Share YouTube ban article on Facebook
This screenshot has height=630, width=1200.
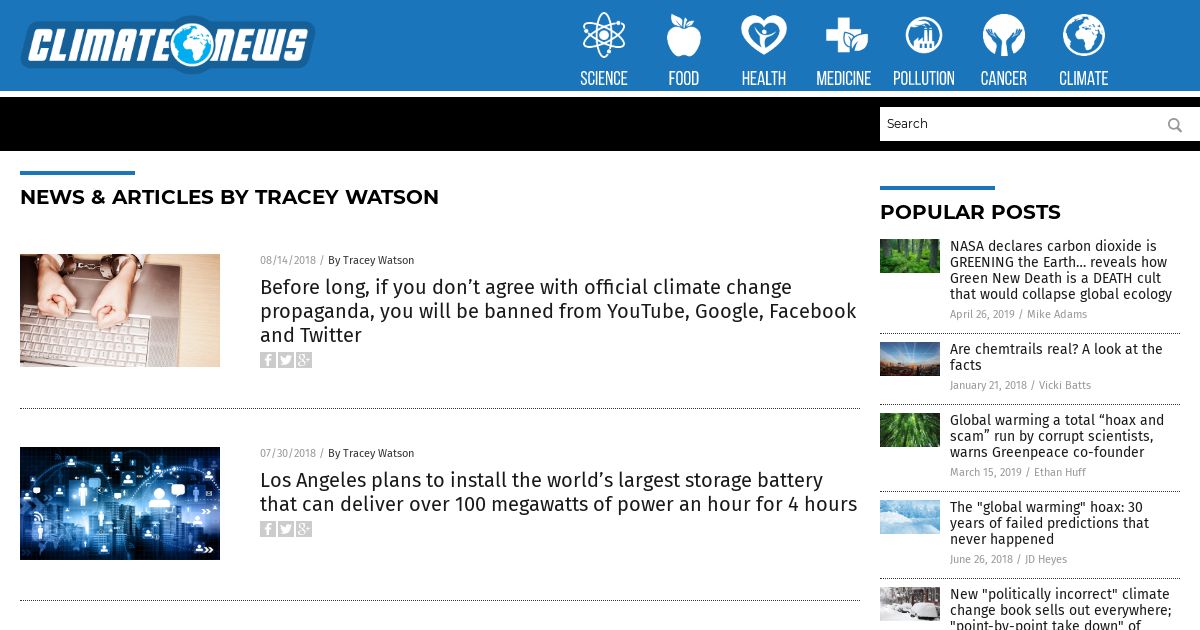coord(268,360)
